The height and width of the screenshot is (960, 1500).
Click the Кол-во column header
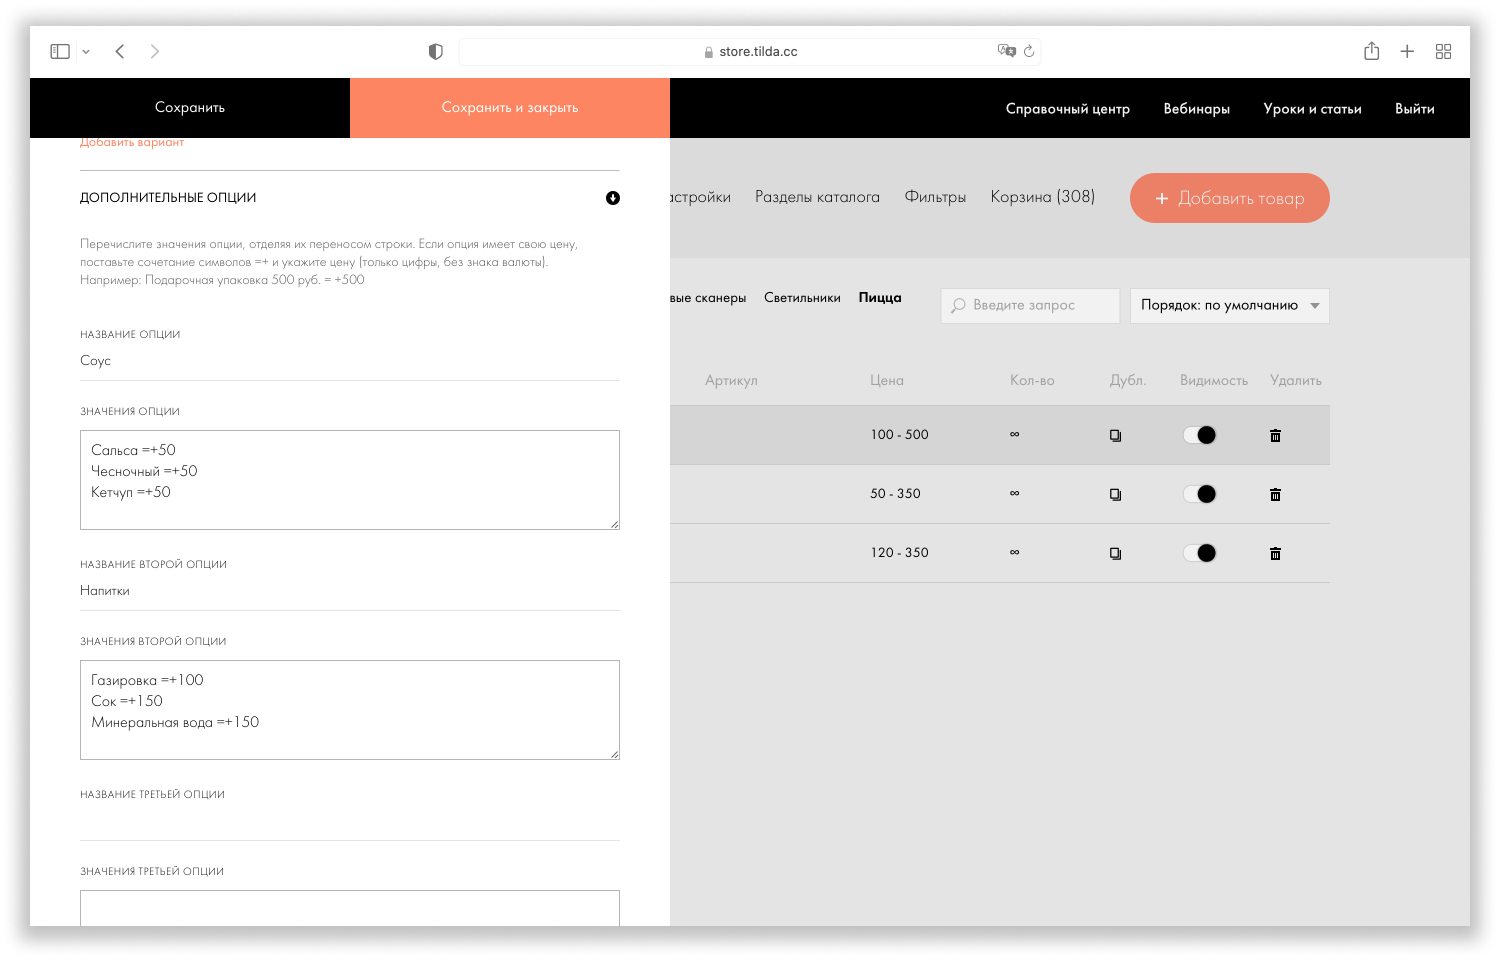1032,381
